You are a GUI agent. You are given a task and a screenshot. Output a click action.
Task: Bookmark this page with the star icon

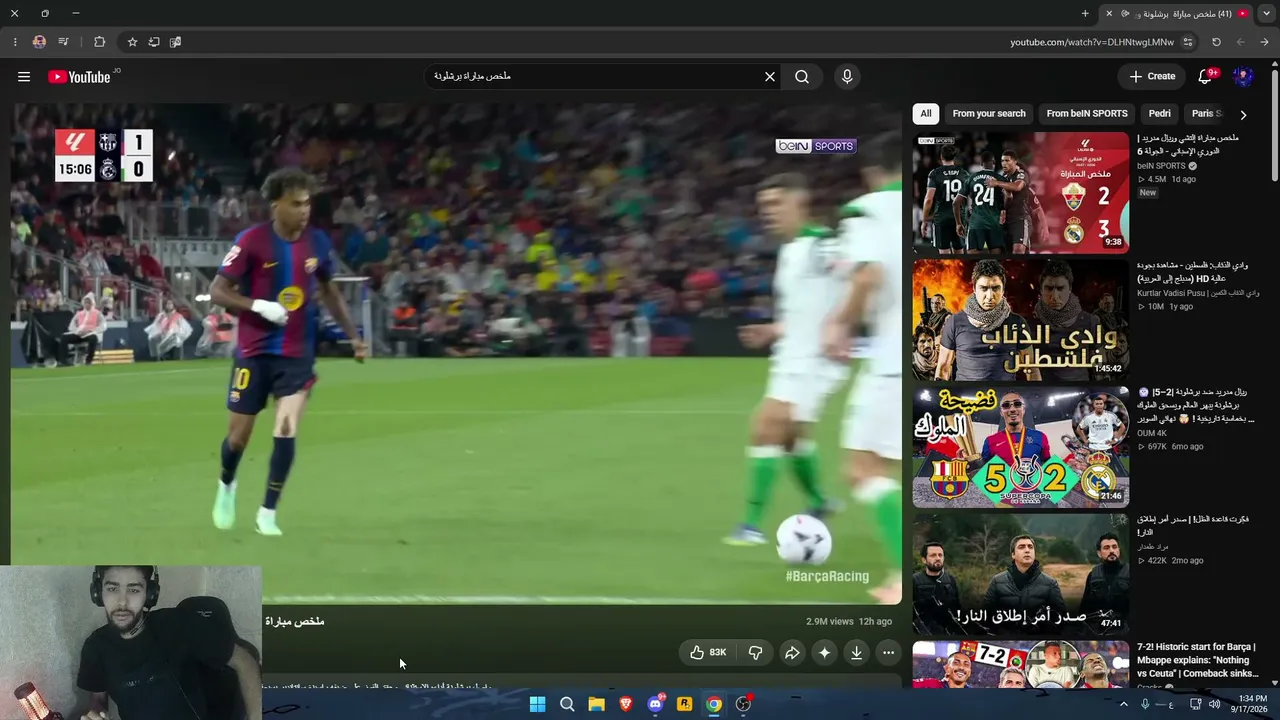pos(132,42)
